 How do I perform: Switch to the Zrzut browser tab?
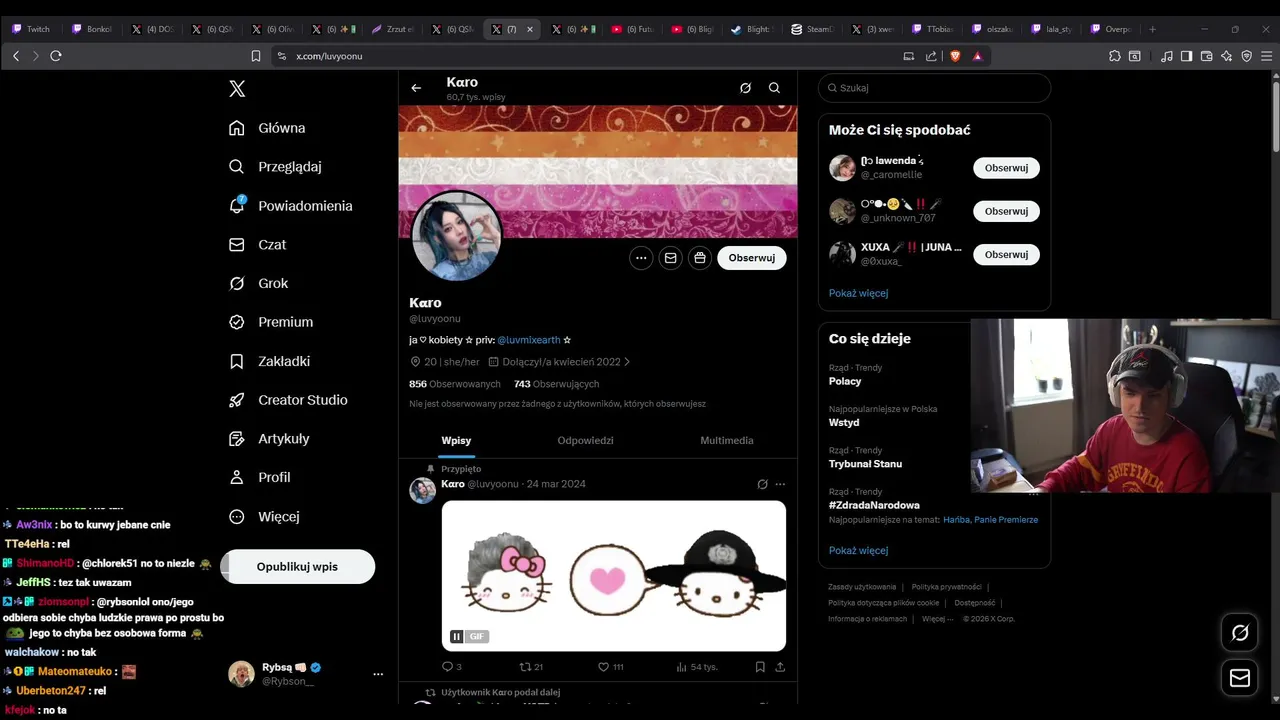393,29
